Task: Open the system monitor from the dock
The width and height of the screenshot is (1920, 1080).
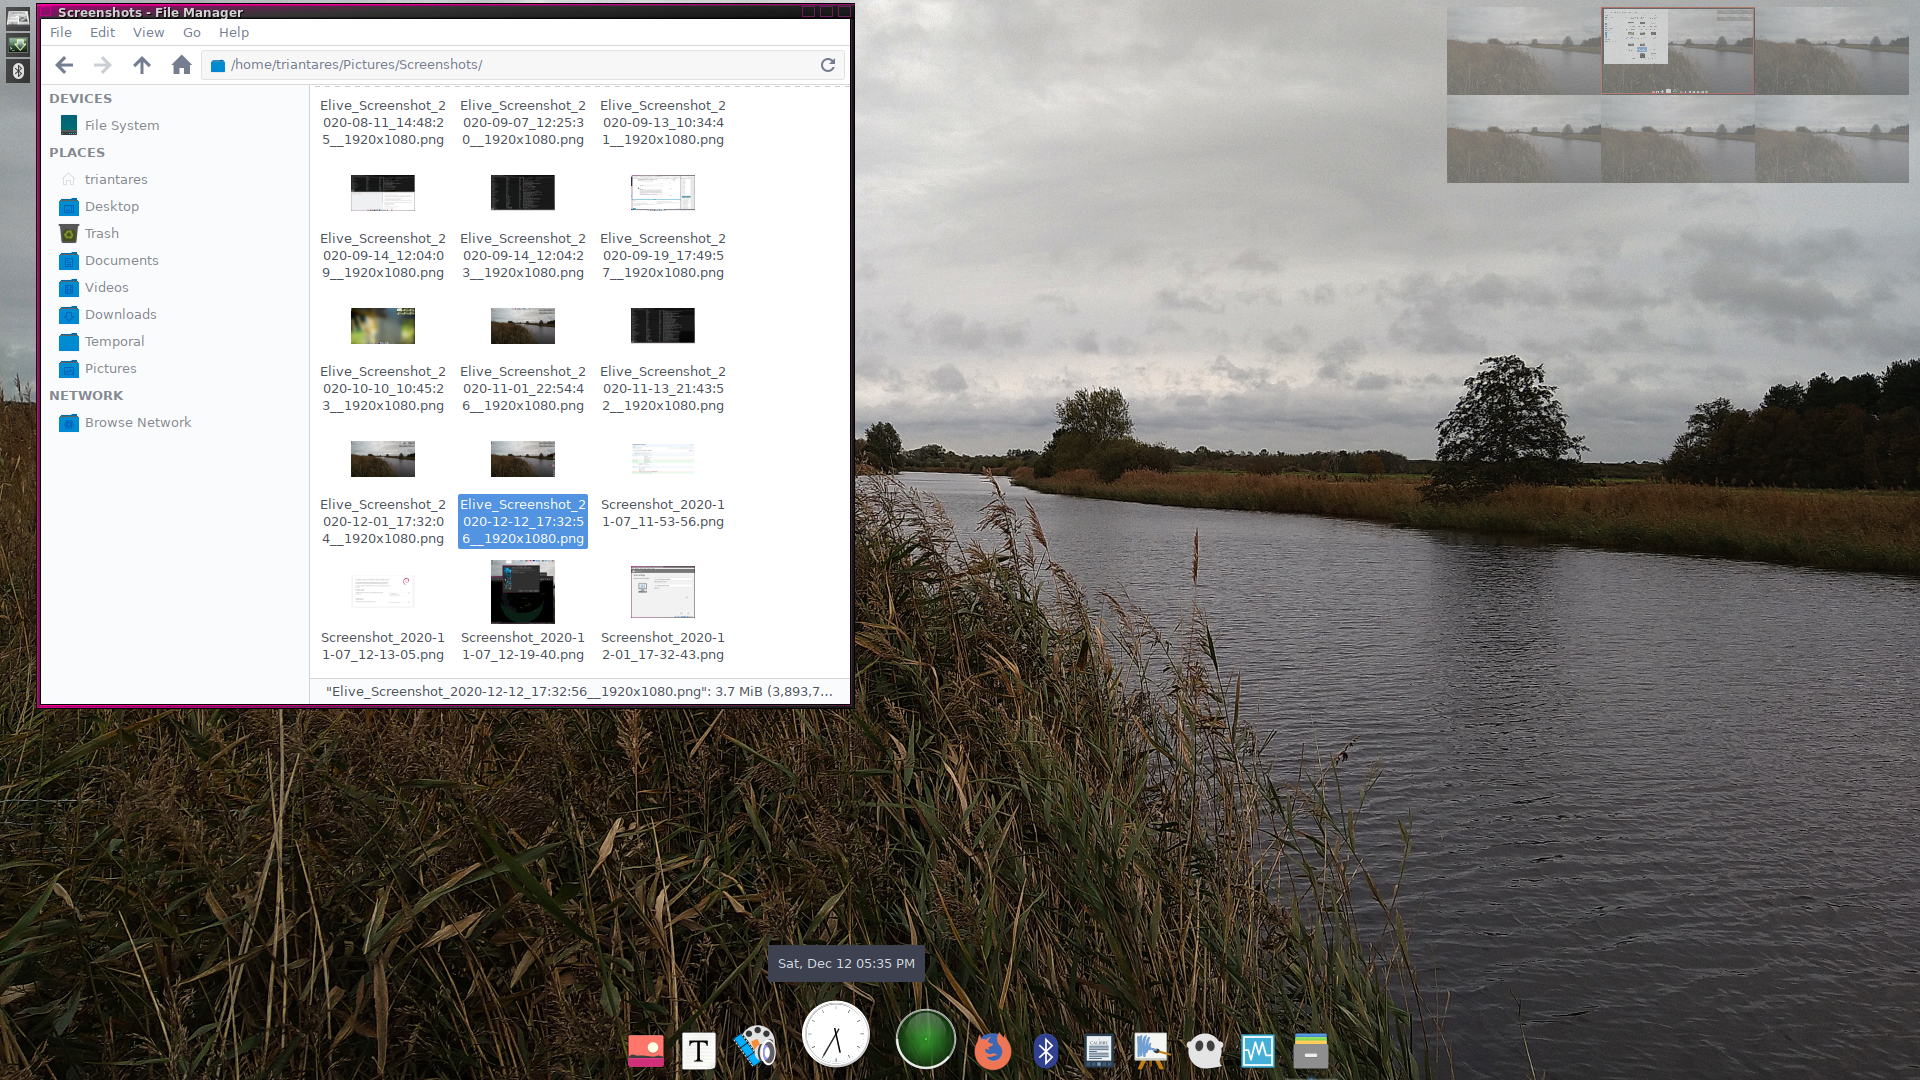Action: pyautogui.click(x=1257, y=1051)
